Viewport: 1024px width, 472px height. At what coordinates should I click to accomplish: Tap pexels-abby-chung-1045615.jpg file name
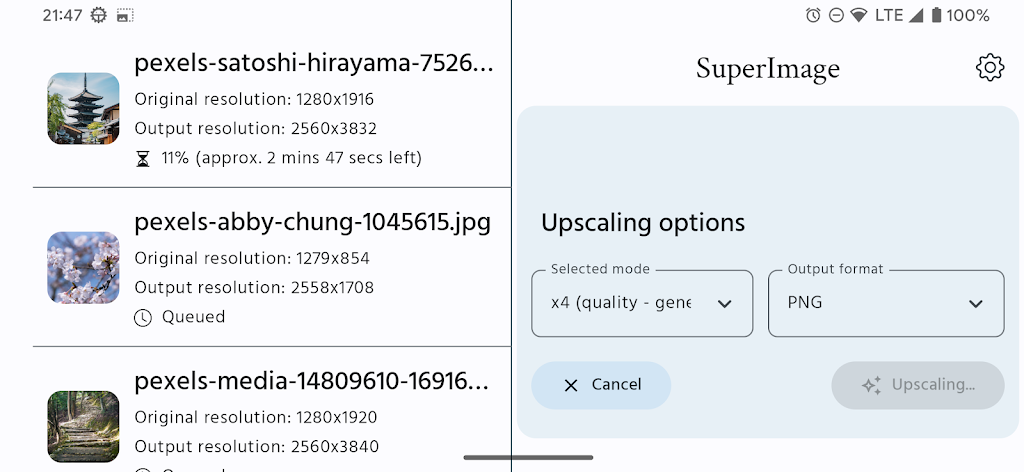(312, 222)
